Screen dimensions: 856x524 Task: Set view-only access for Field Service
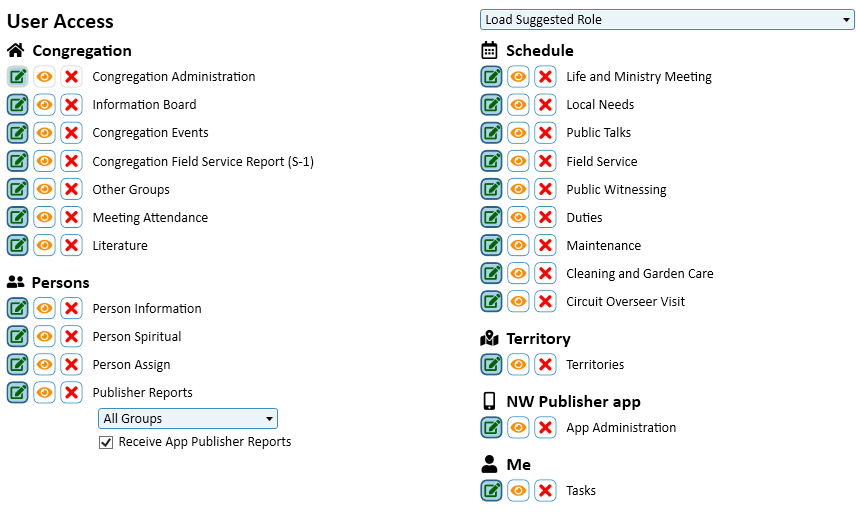518,161
